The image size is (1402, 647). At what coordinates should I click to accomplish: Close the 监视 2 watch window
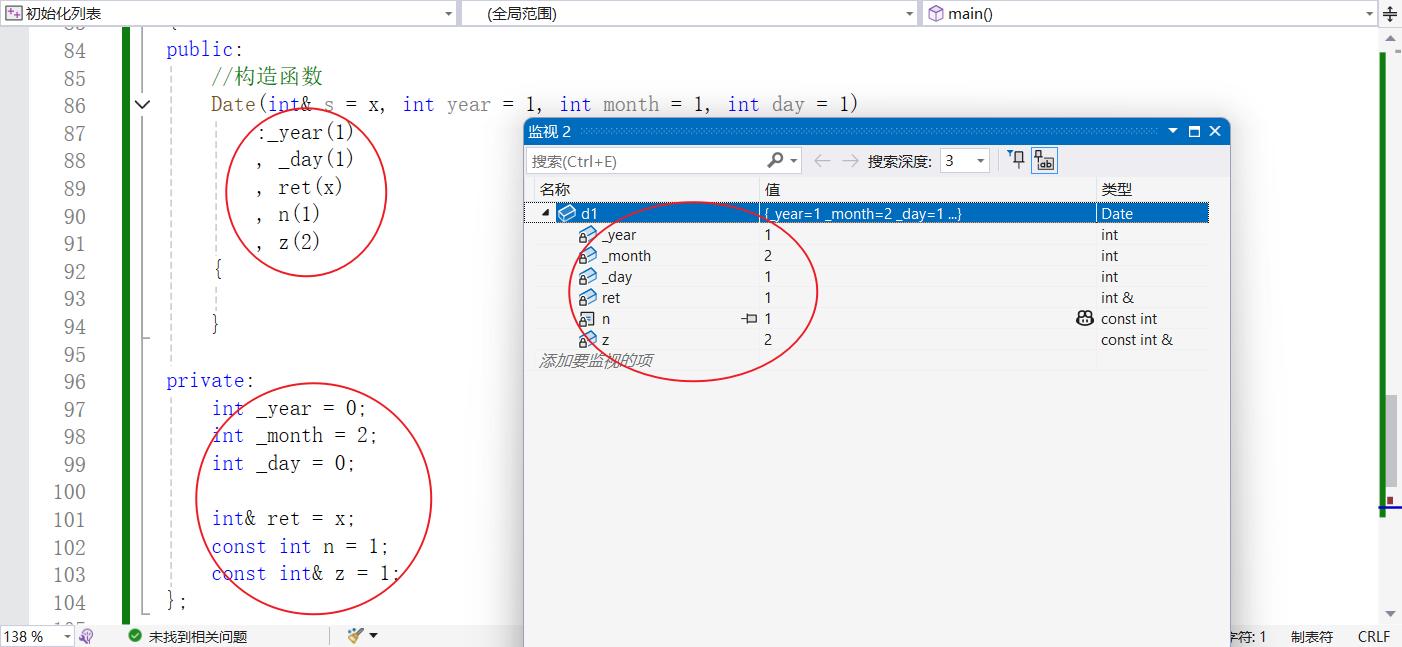[x=1215, y=131]
